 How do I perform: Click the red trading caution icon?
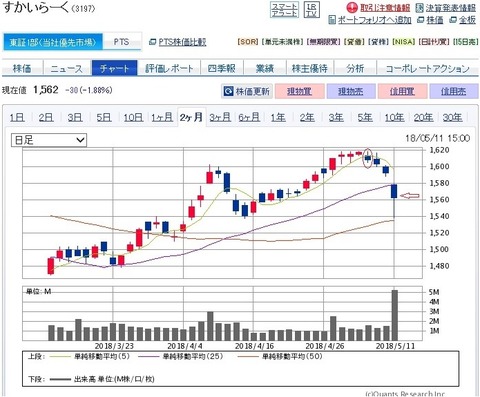click(352, 7)
